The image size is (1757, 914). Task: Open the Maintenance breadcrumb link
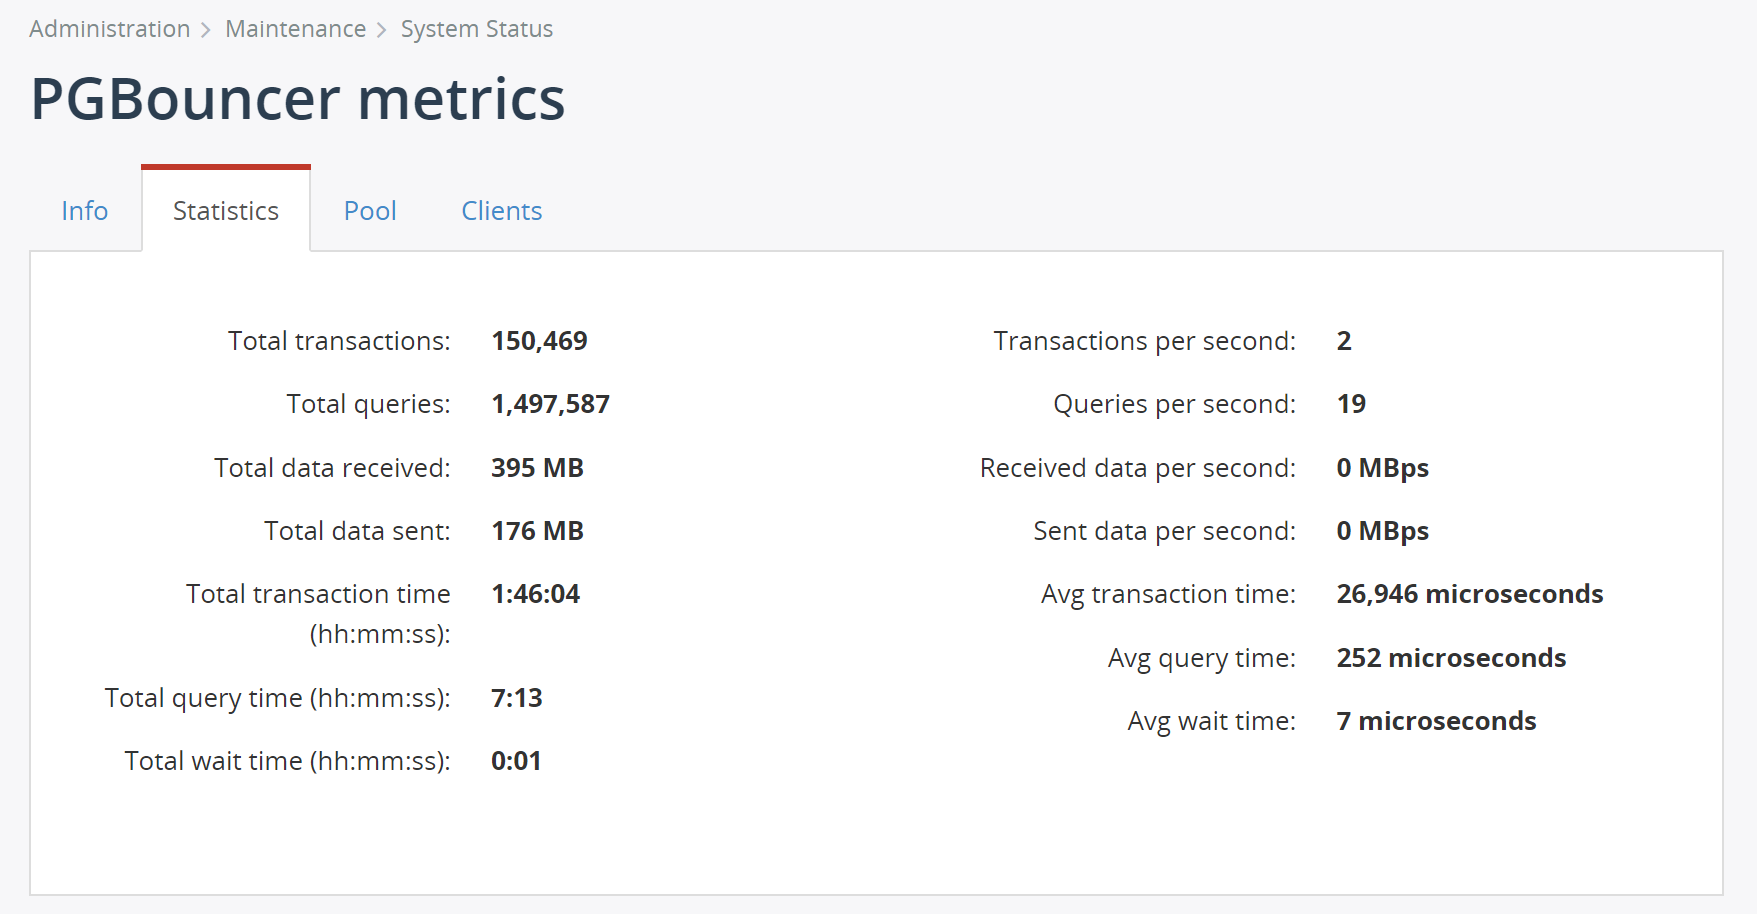click(296, 29)
